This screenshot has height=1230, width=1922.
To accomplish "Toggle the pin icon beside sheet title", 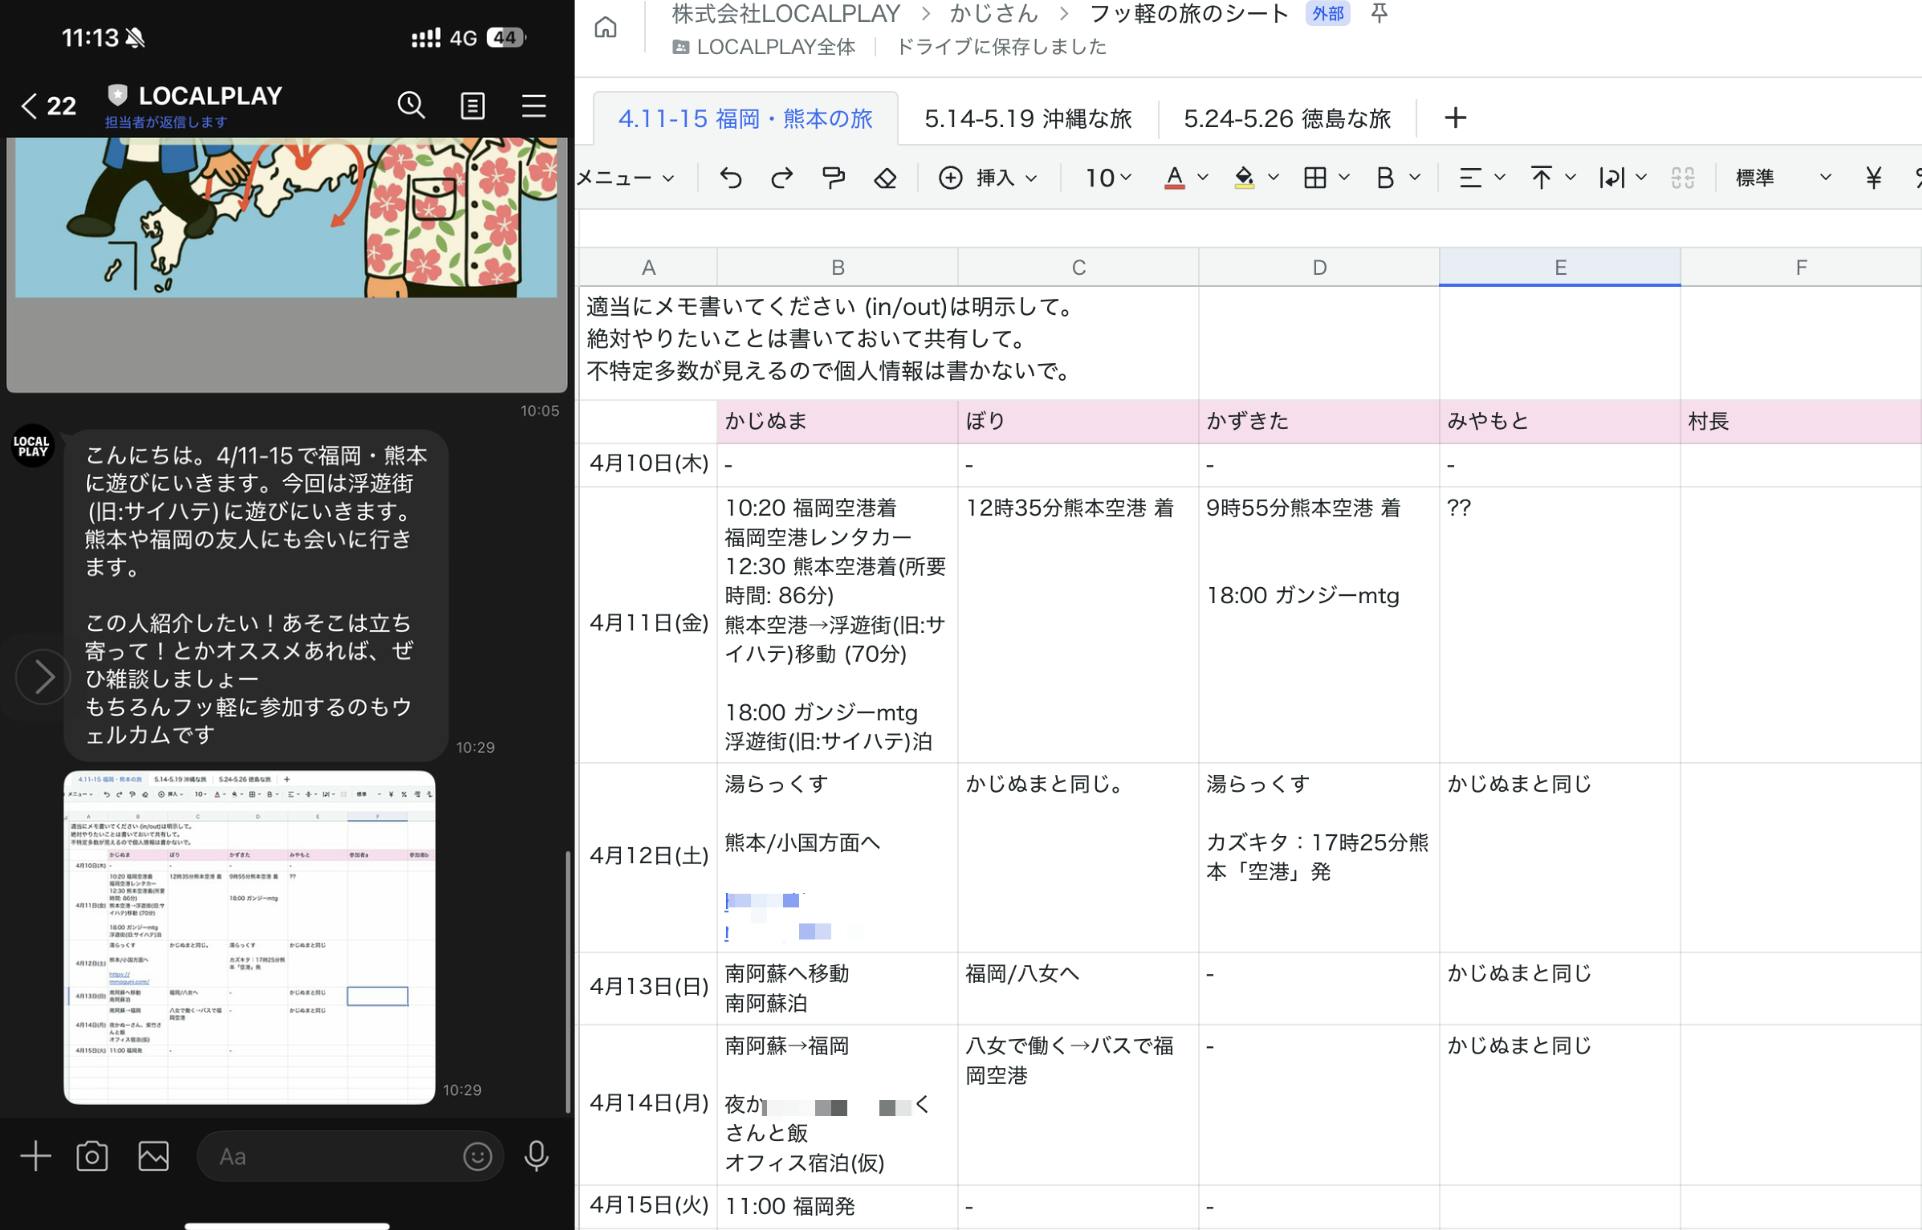I will point(1379,13).
